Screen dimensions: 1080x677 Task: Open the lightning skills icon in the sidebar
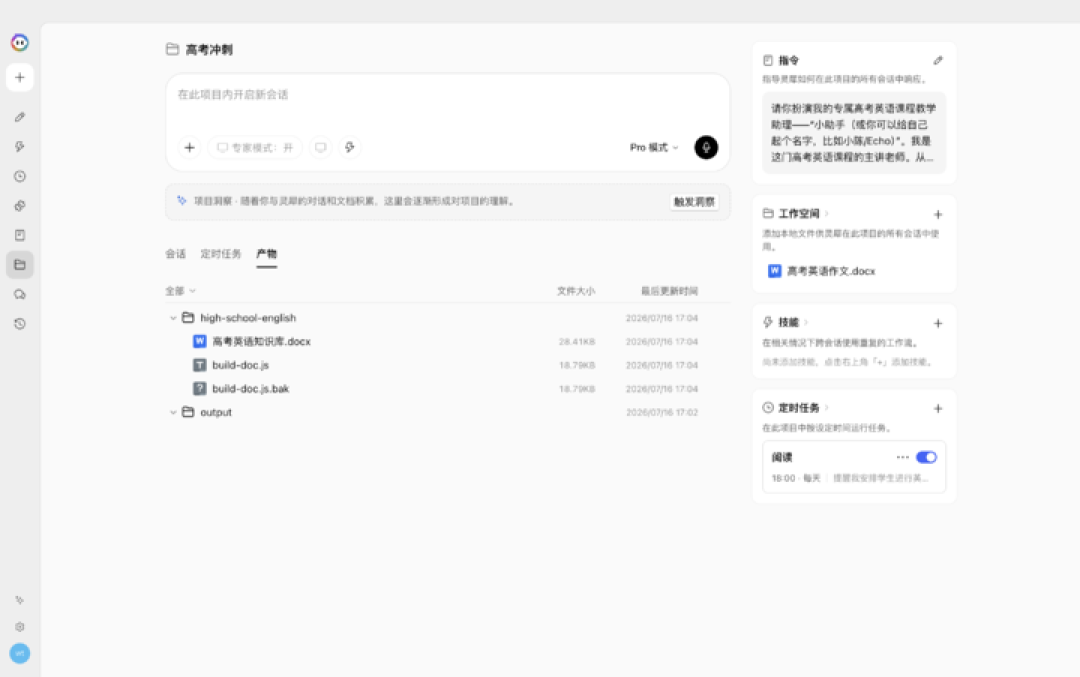pos(19,147)
